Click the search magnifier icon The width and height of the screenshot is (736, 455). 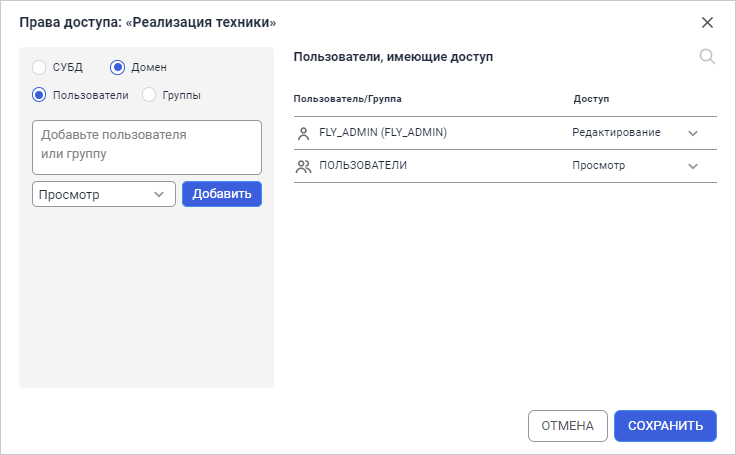coord(707,57)
